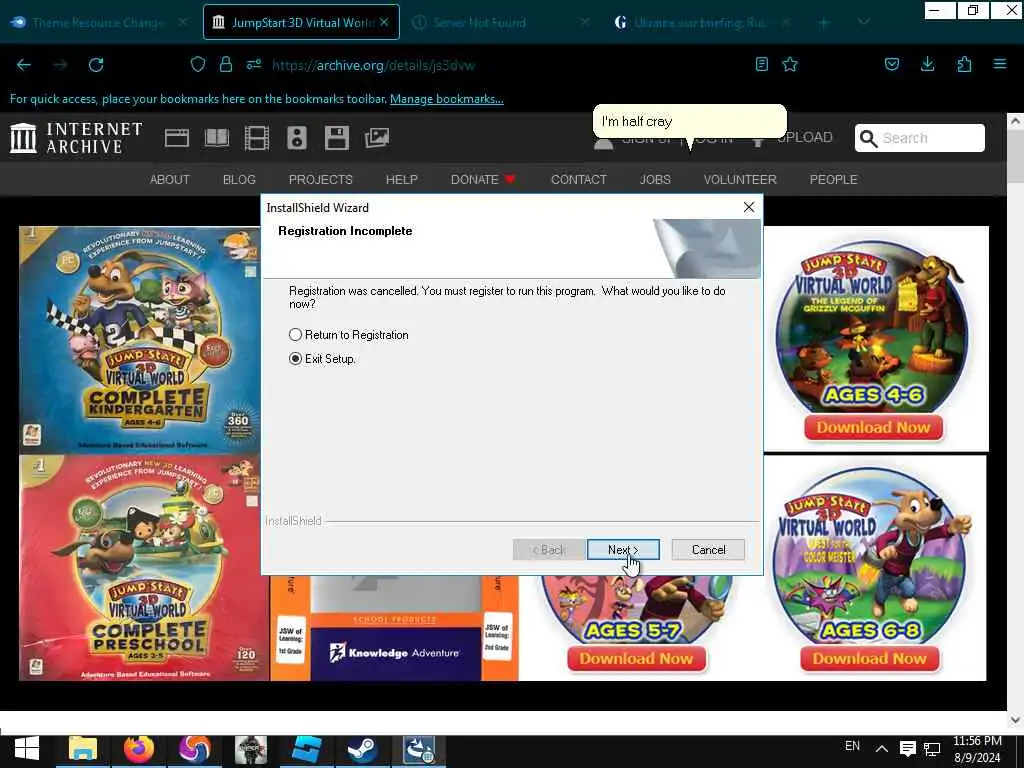The height and width of the screenshot is (768, 1024).
Task: Open the PEOPLE menu item
Action: tap(833, 180)
